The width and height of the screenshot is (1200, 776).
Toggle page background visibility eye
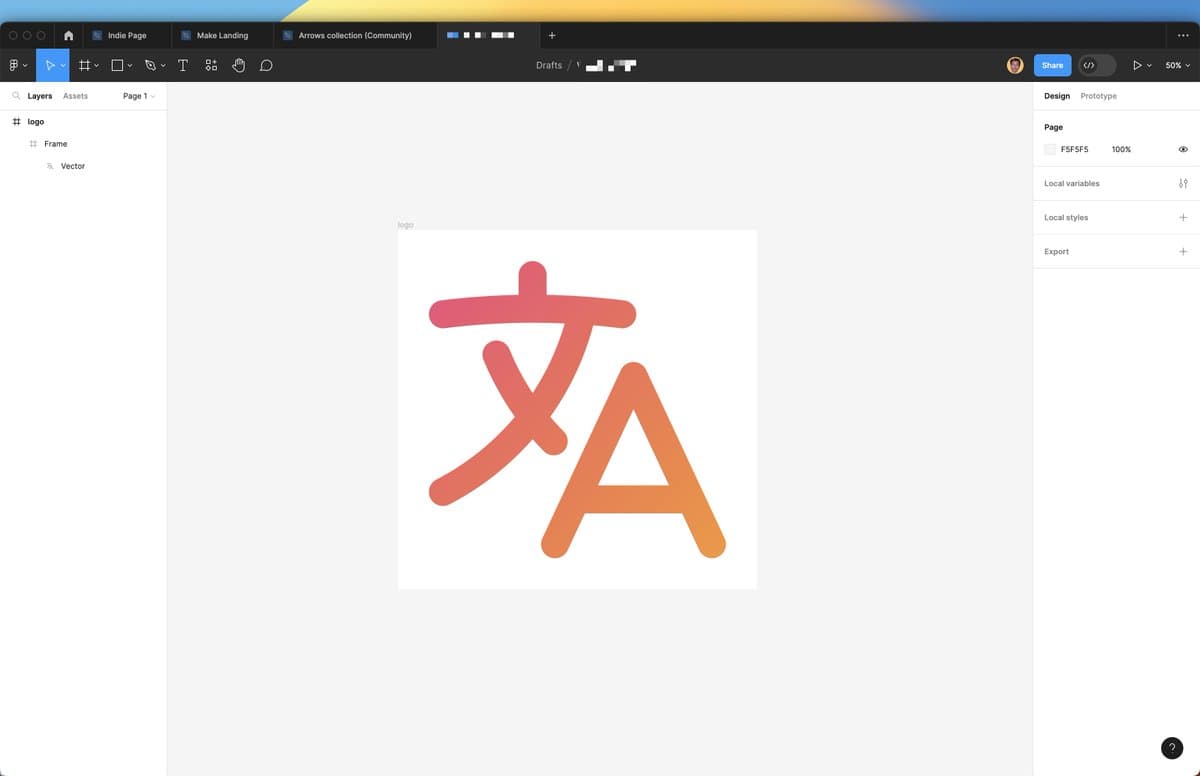1183,149
